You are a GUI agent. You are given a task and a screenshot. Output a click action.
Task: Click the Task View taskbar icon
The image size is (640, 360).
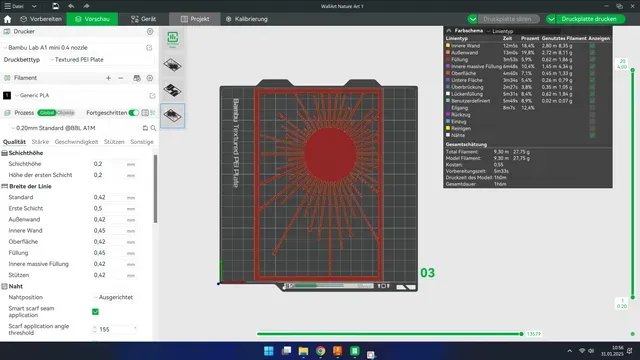pos(286,351)
